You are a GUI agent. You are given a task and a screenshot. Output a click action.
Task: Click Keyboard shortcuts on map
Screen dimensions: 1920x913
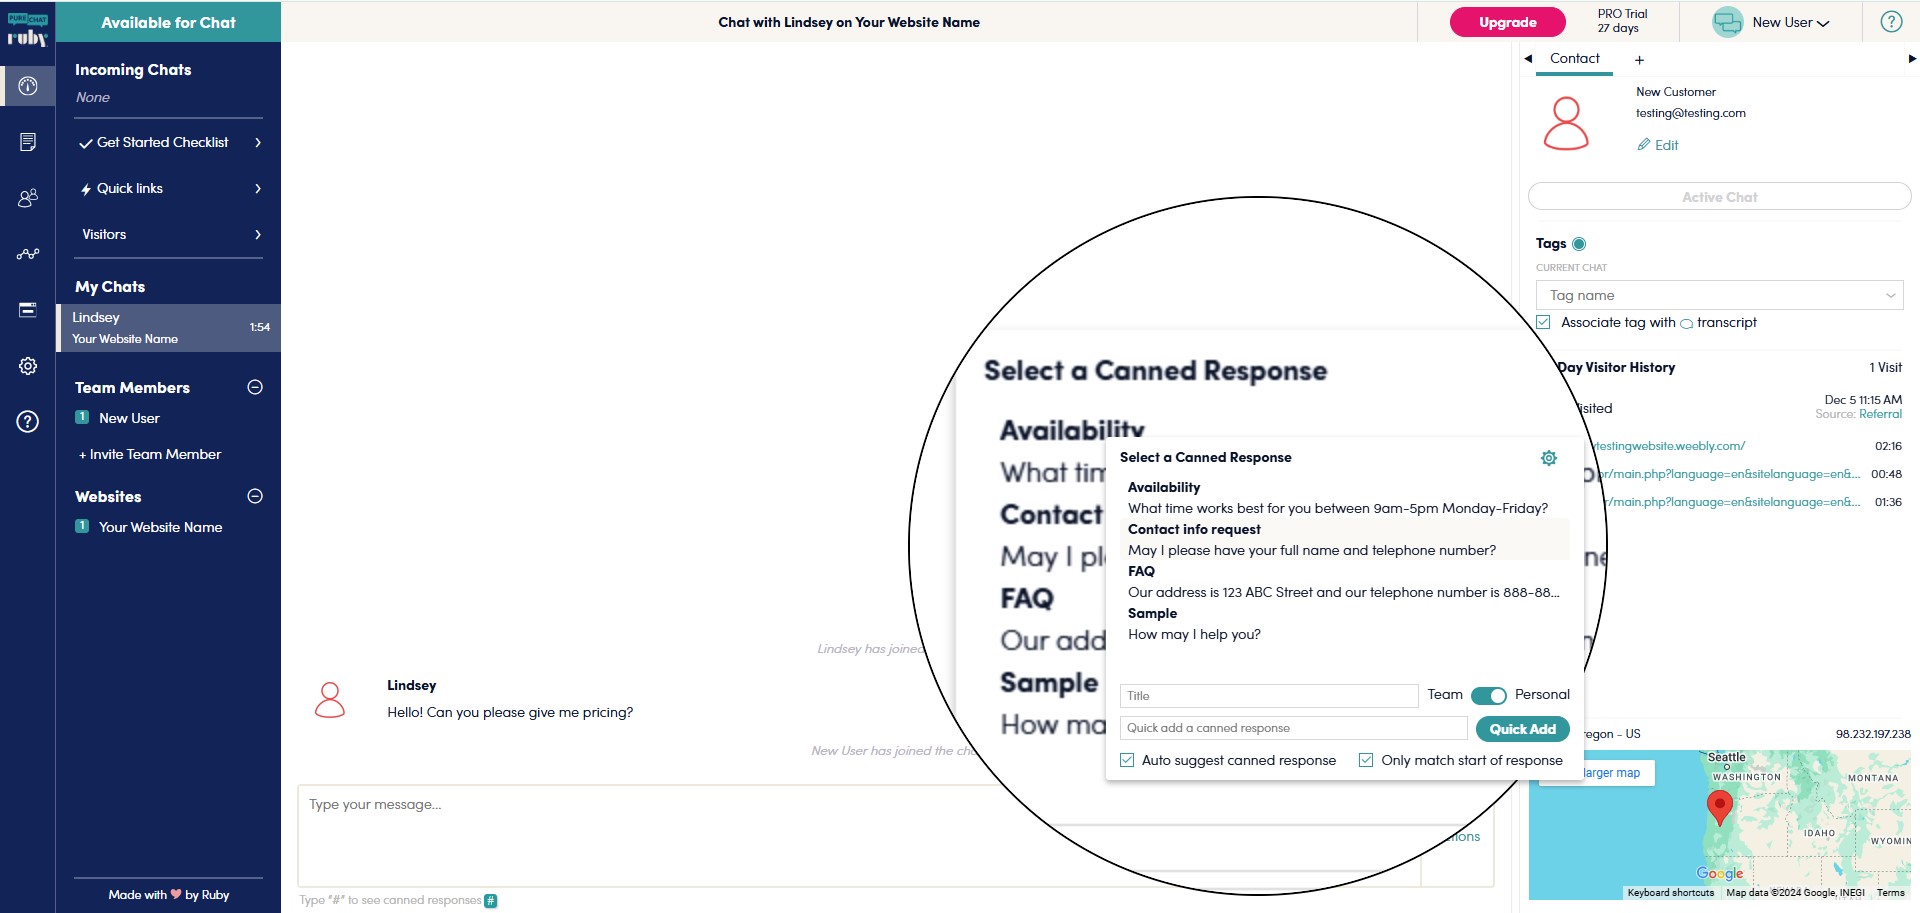pyautogui.click(x=1670, y=893)
